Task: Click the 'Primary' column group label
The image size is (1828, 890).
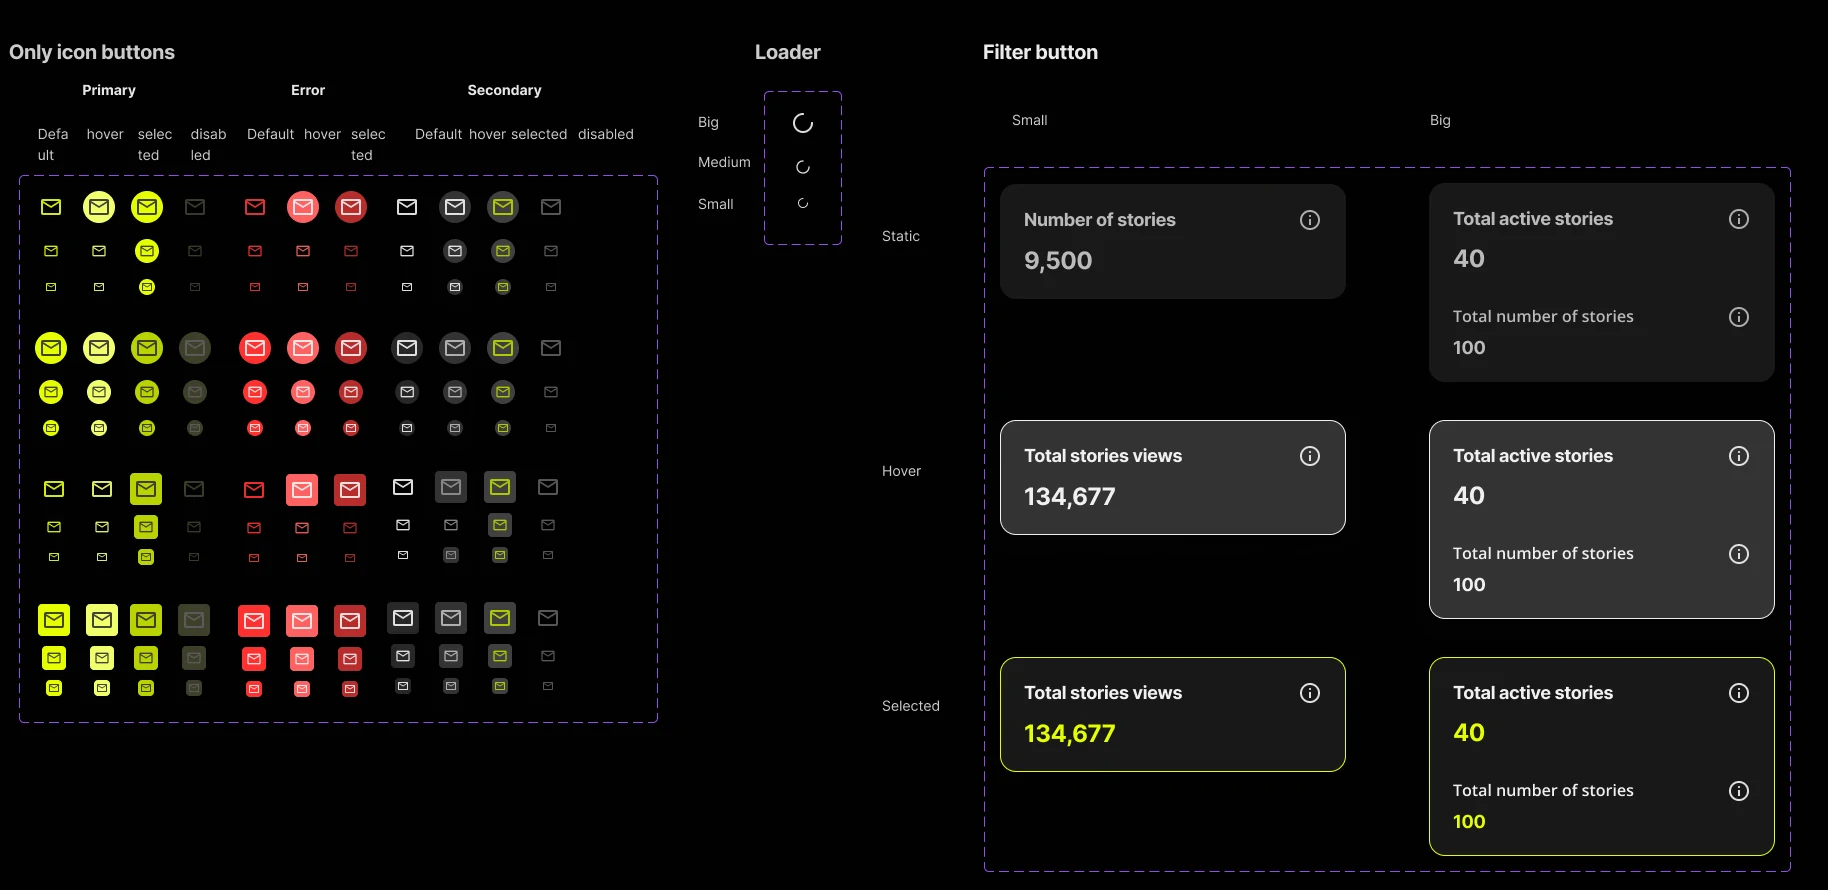Action: click(x=109, y=90)
